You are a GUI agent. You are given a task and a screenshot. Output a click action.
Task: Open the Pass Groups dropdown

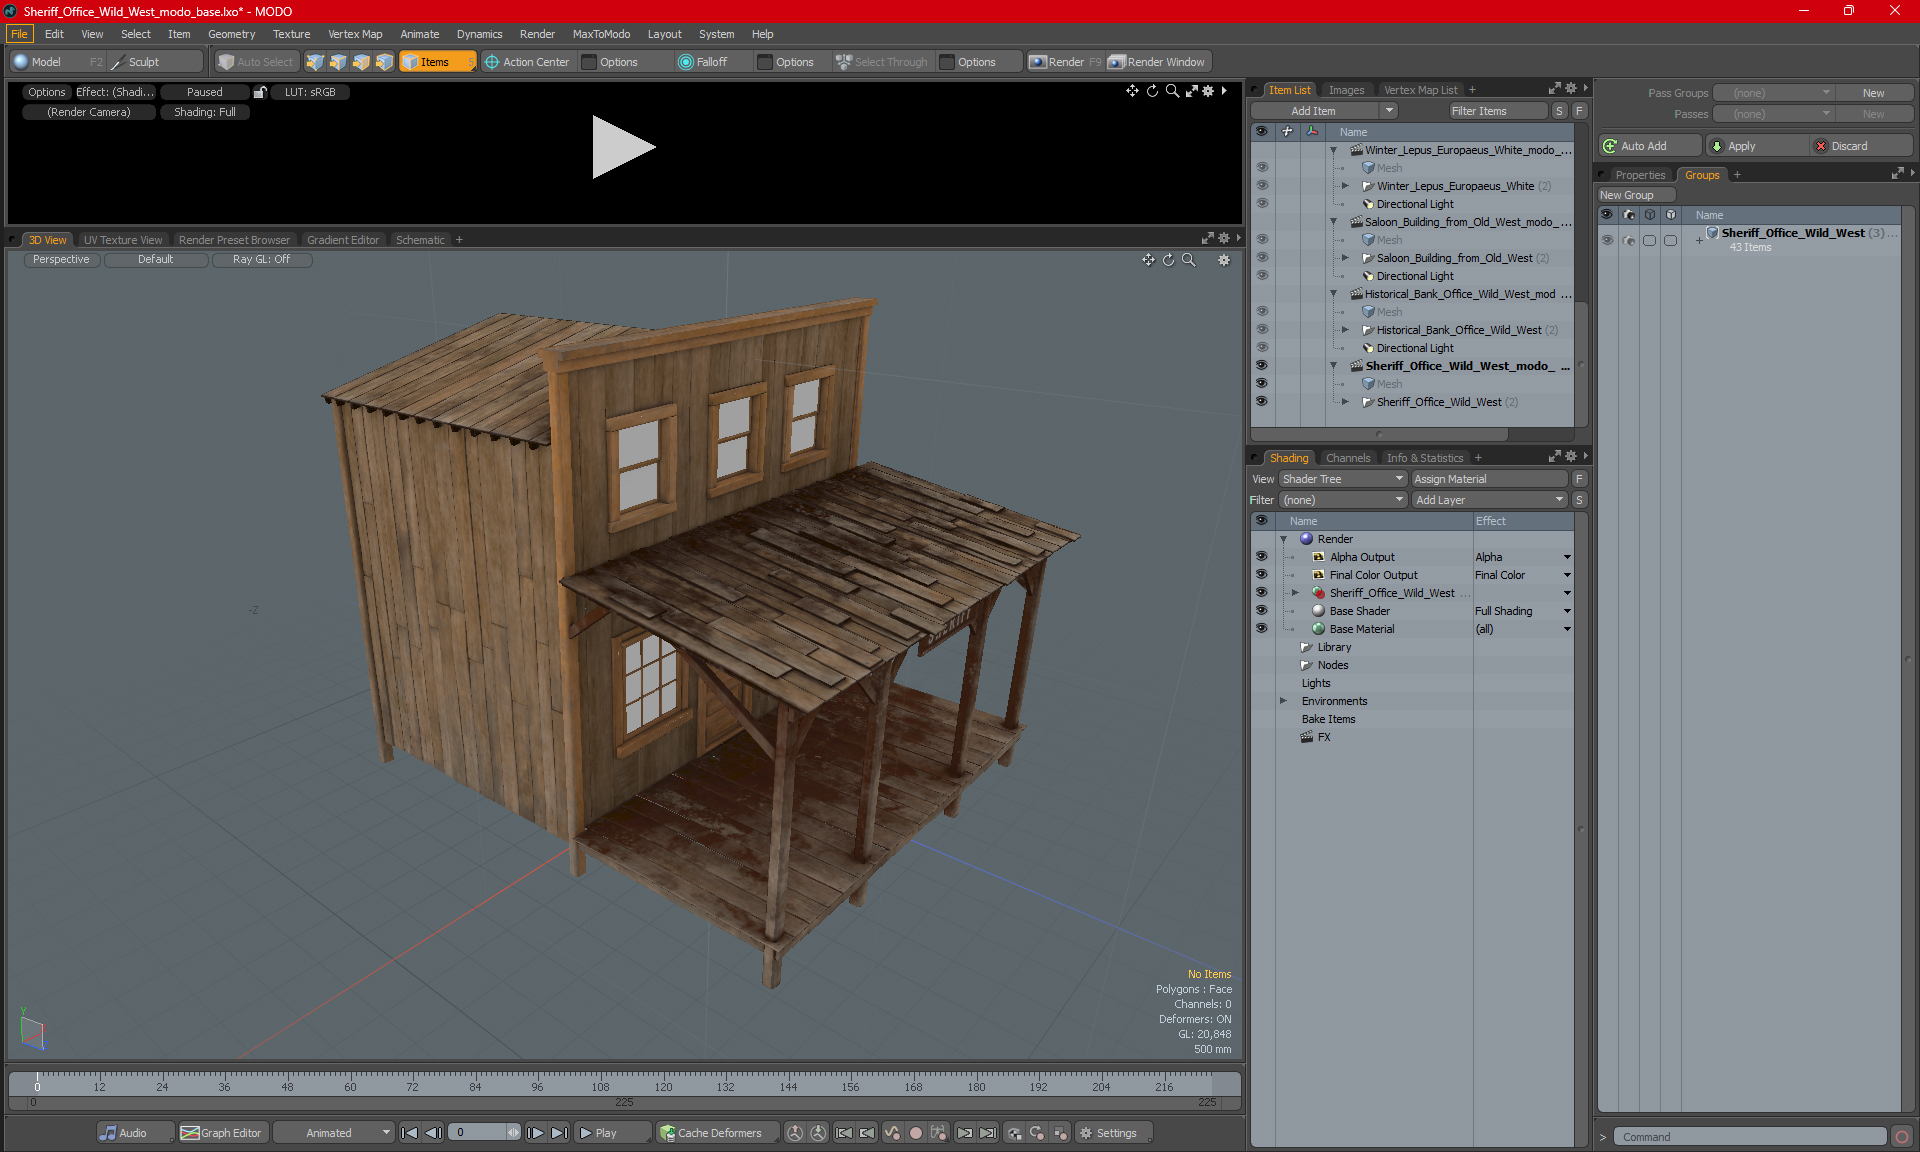coord(1773,93)
